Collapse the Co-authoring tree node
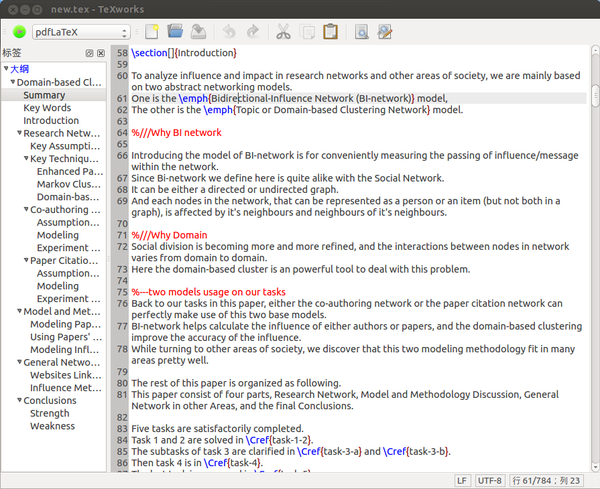Viewport: 600px width, 489px height. pos(26,209)
